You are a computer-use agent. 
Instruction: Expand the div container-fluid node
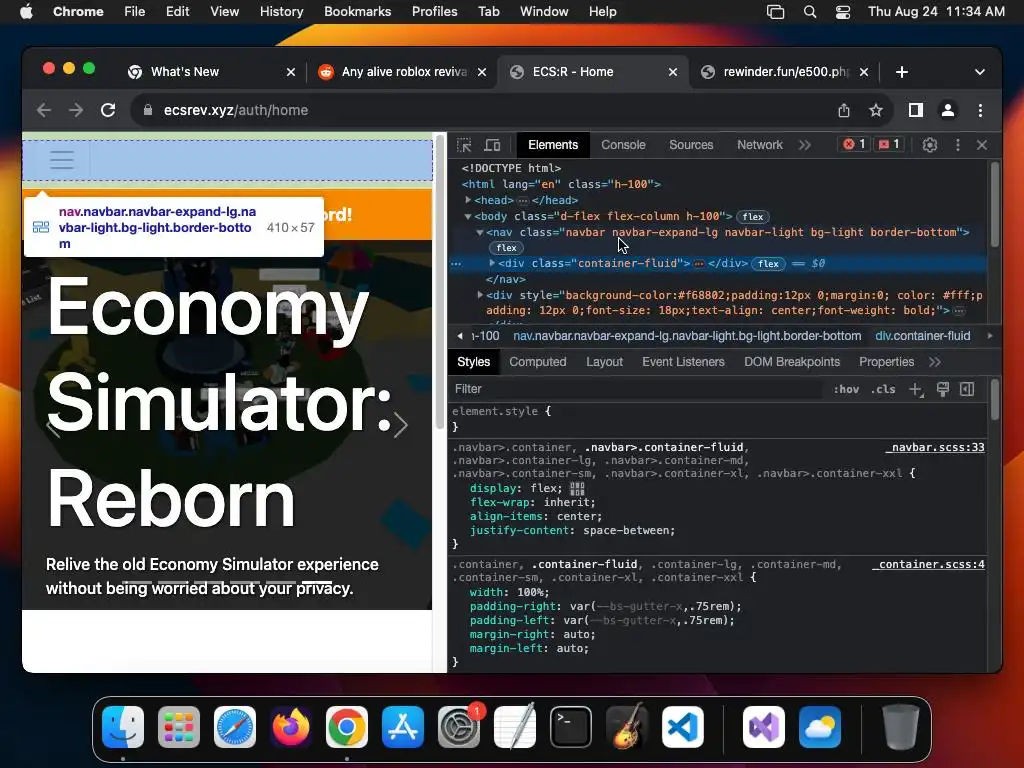tap(492, 263)
